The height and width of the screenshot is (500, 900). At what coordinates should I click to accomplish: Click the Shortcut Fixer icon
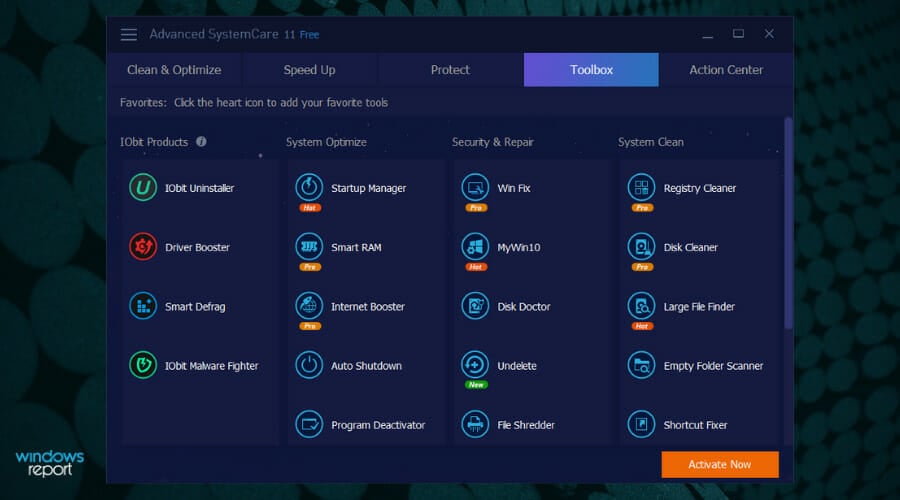pyautogui.click(x=642, y=424)
